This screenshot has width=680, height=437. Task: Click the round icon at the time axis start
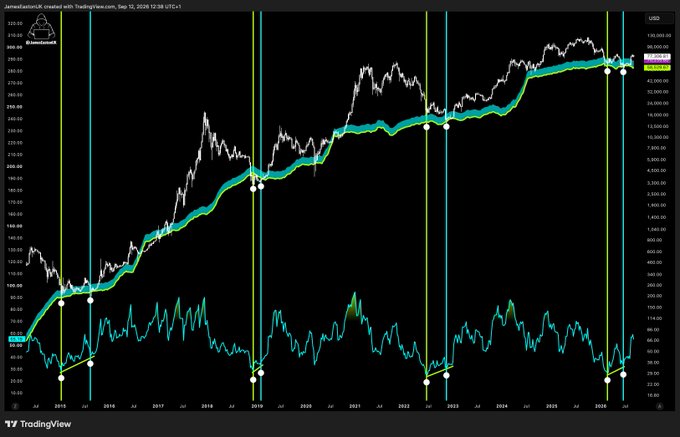(15, 406)
